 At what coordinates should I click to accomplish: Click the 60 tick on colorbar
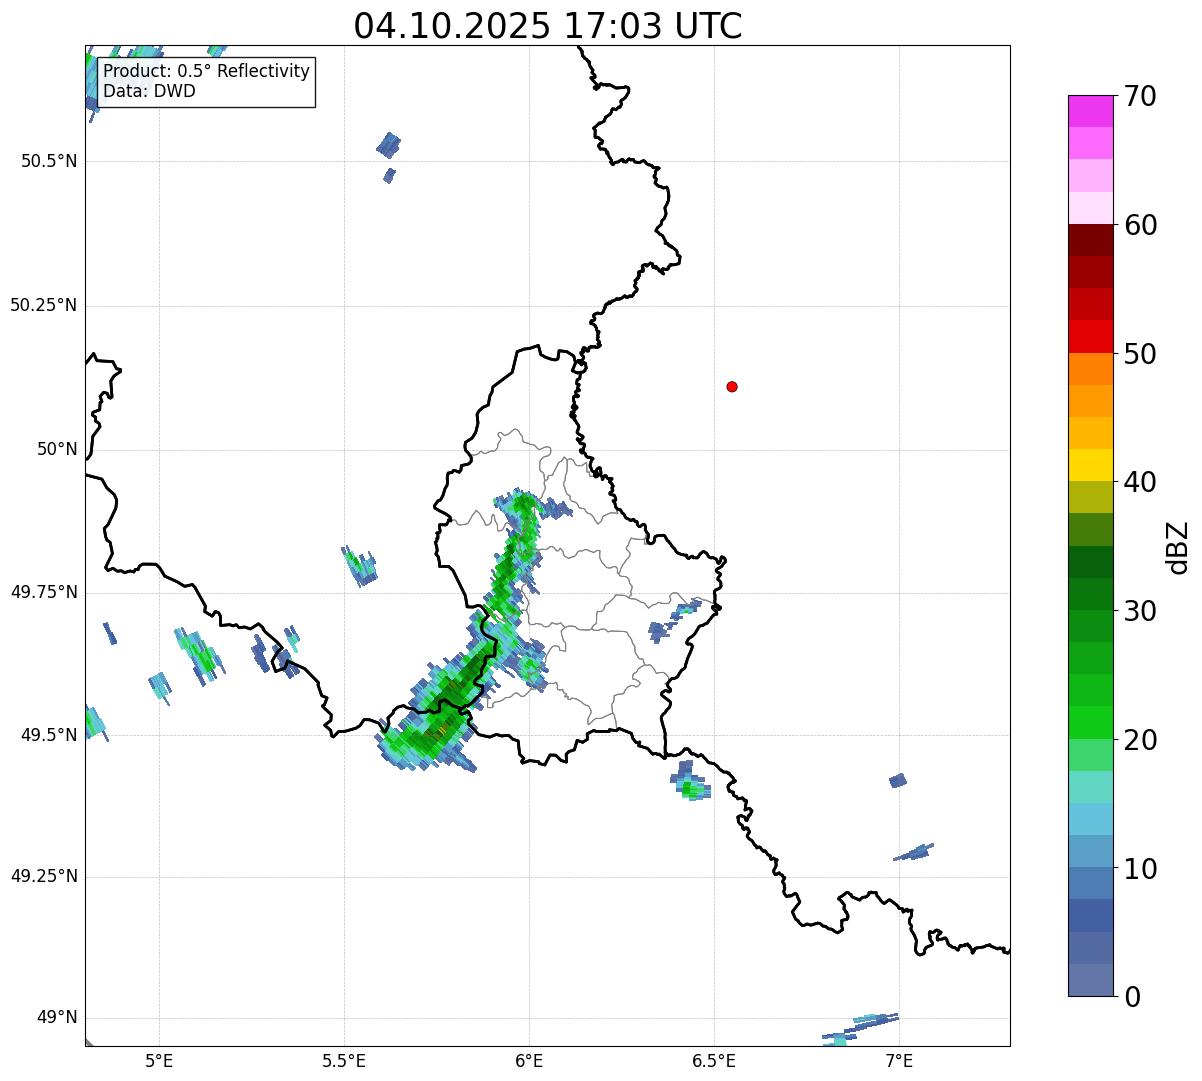pos(1140,225)
